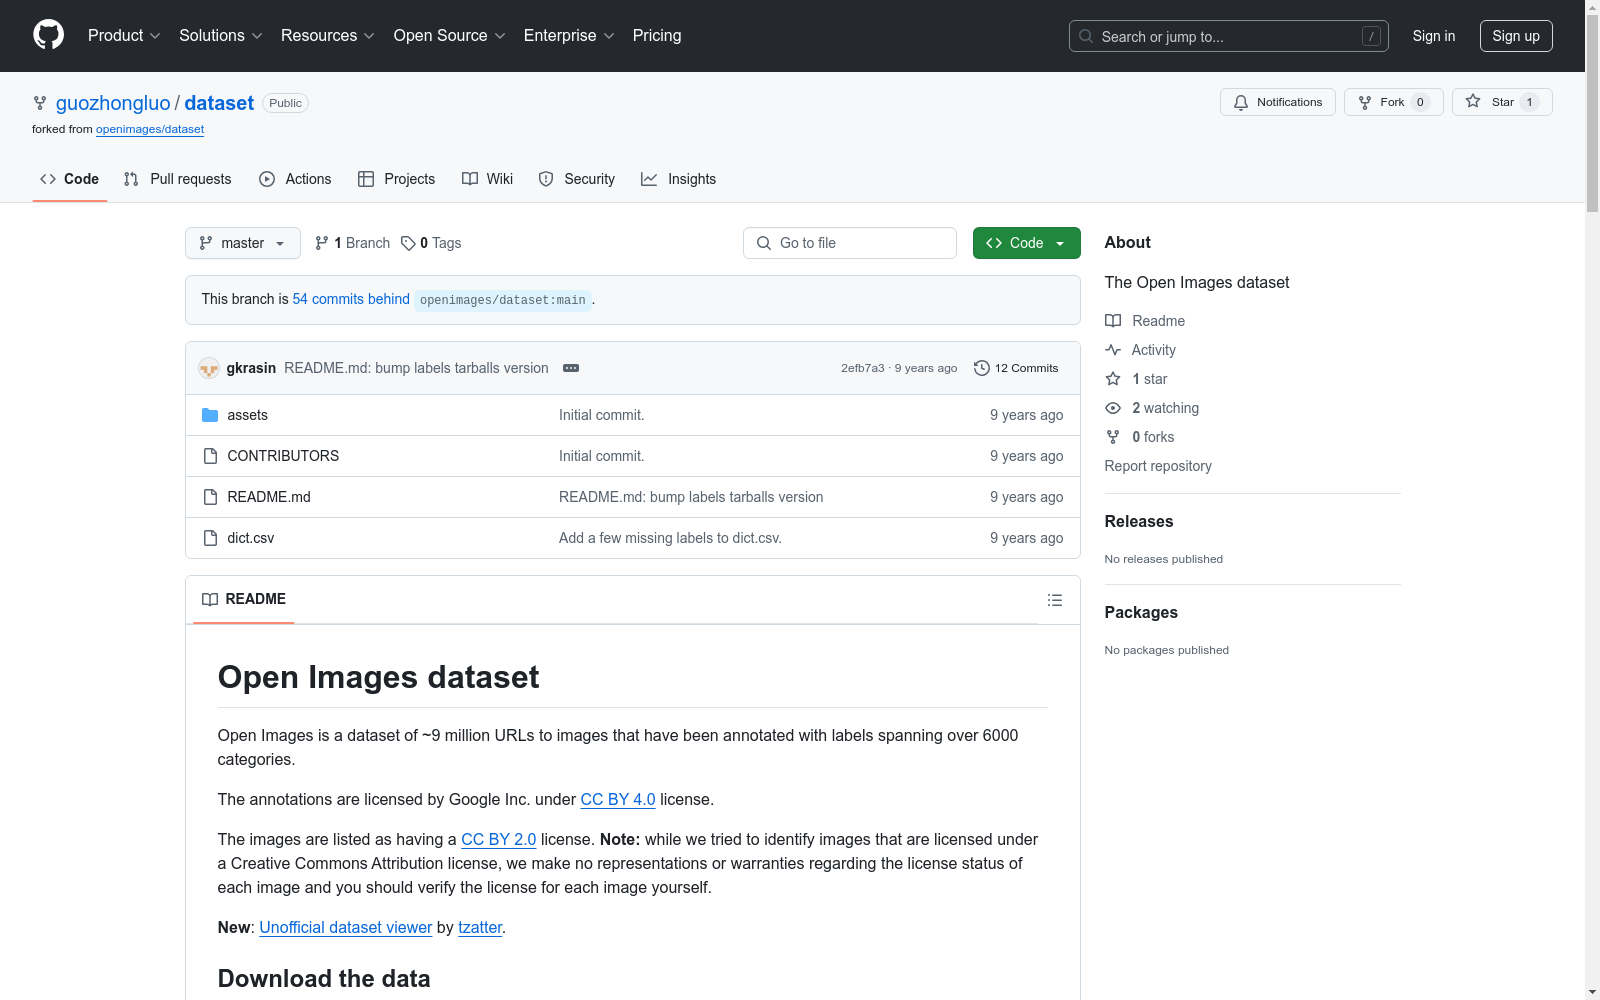The image size is (1600, 1000).
Task: Open the Packages heading link
Action: tap(1141, 612)
